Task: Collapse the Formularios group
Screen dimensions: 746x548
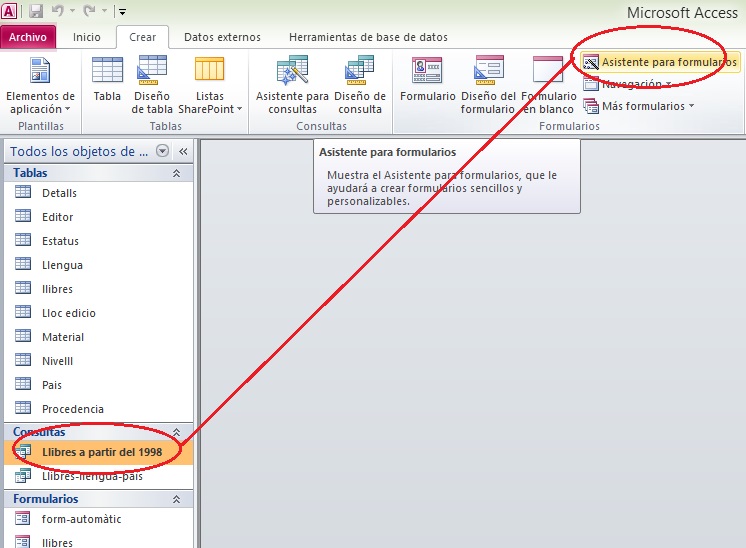Action: [177, 499]
